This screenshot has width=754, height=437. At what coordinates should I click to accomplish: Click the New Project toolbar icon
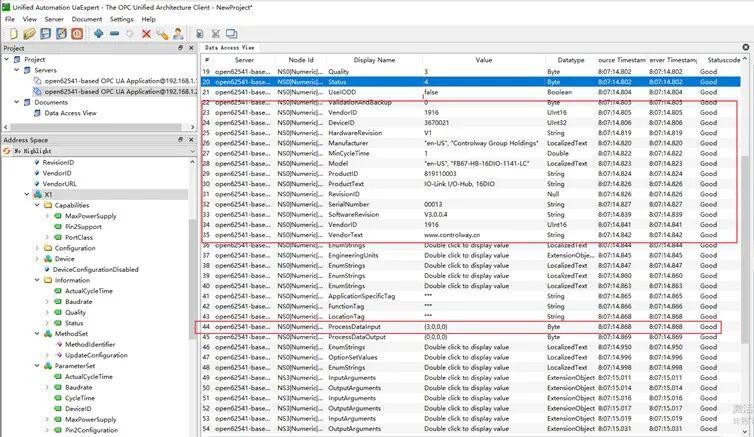(x=13, y=34)
